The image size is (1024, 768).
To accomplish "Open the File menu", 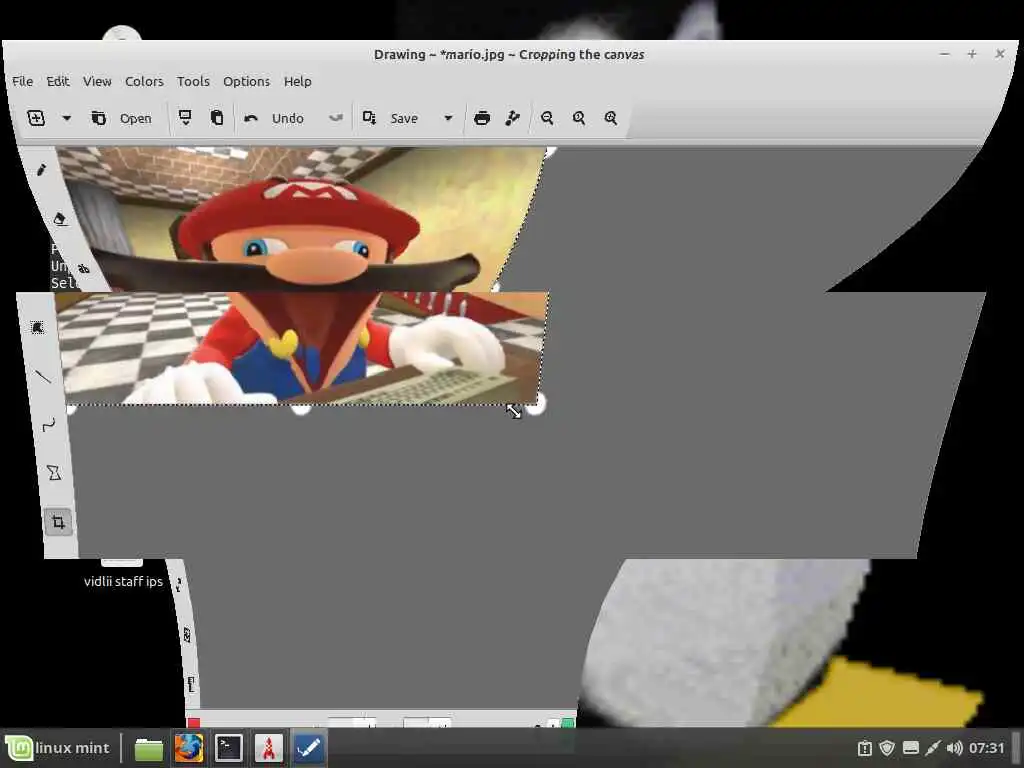I will (22, 82).
